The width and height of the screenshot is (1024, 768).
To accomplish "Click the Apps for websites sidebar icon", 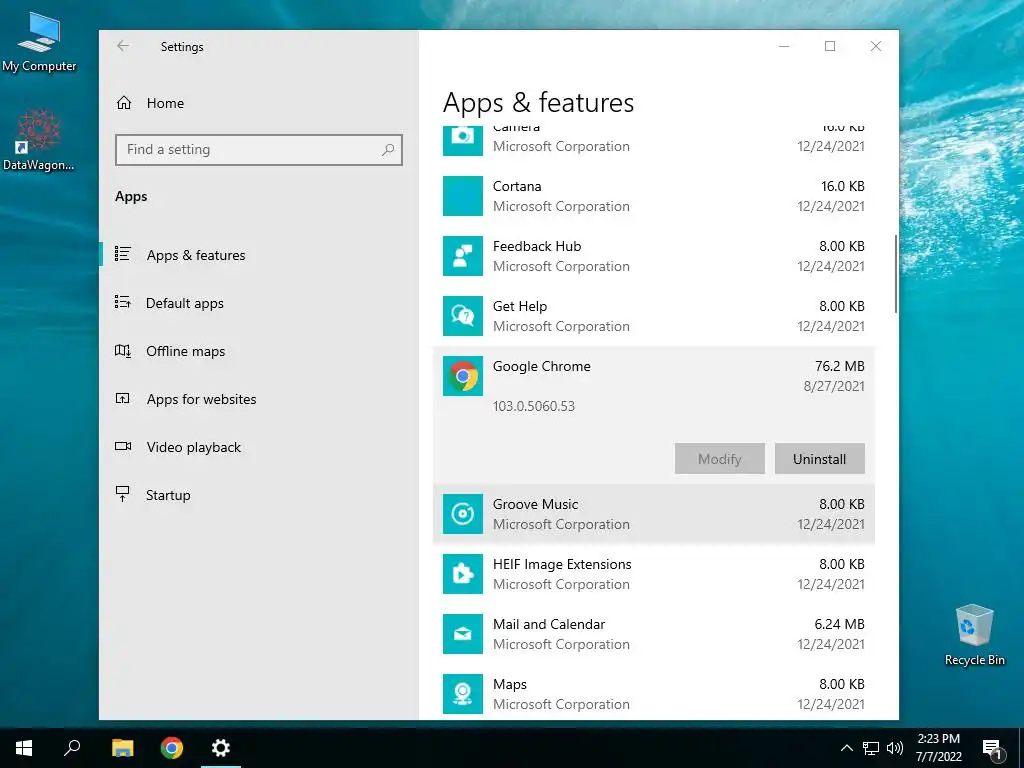I will point(122,398).
